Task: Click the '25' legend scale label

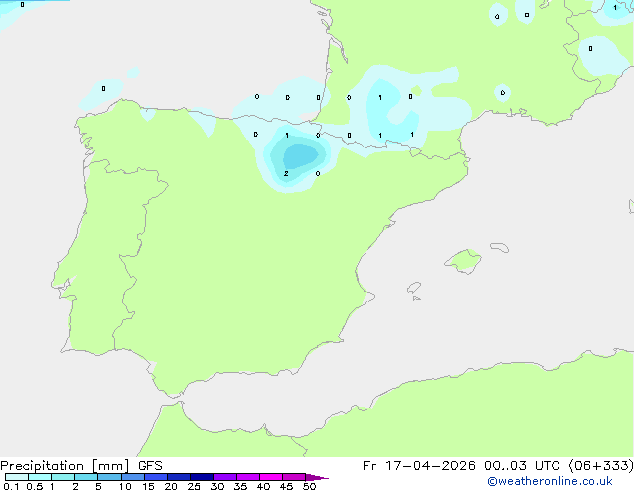Action: (194, 486)
